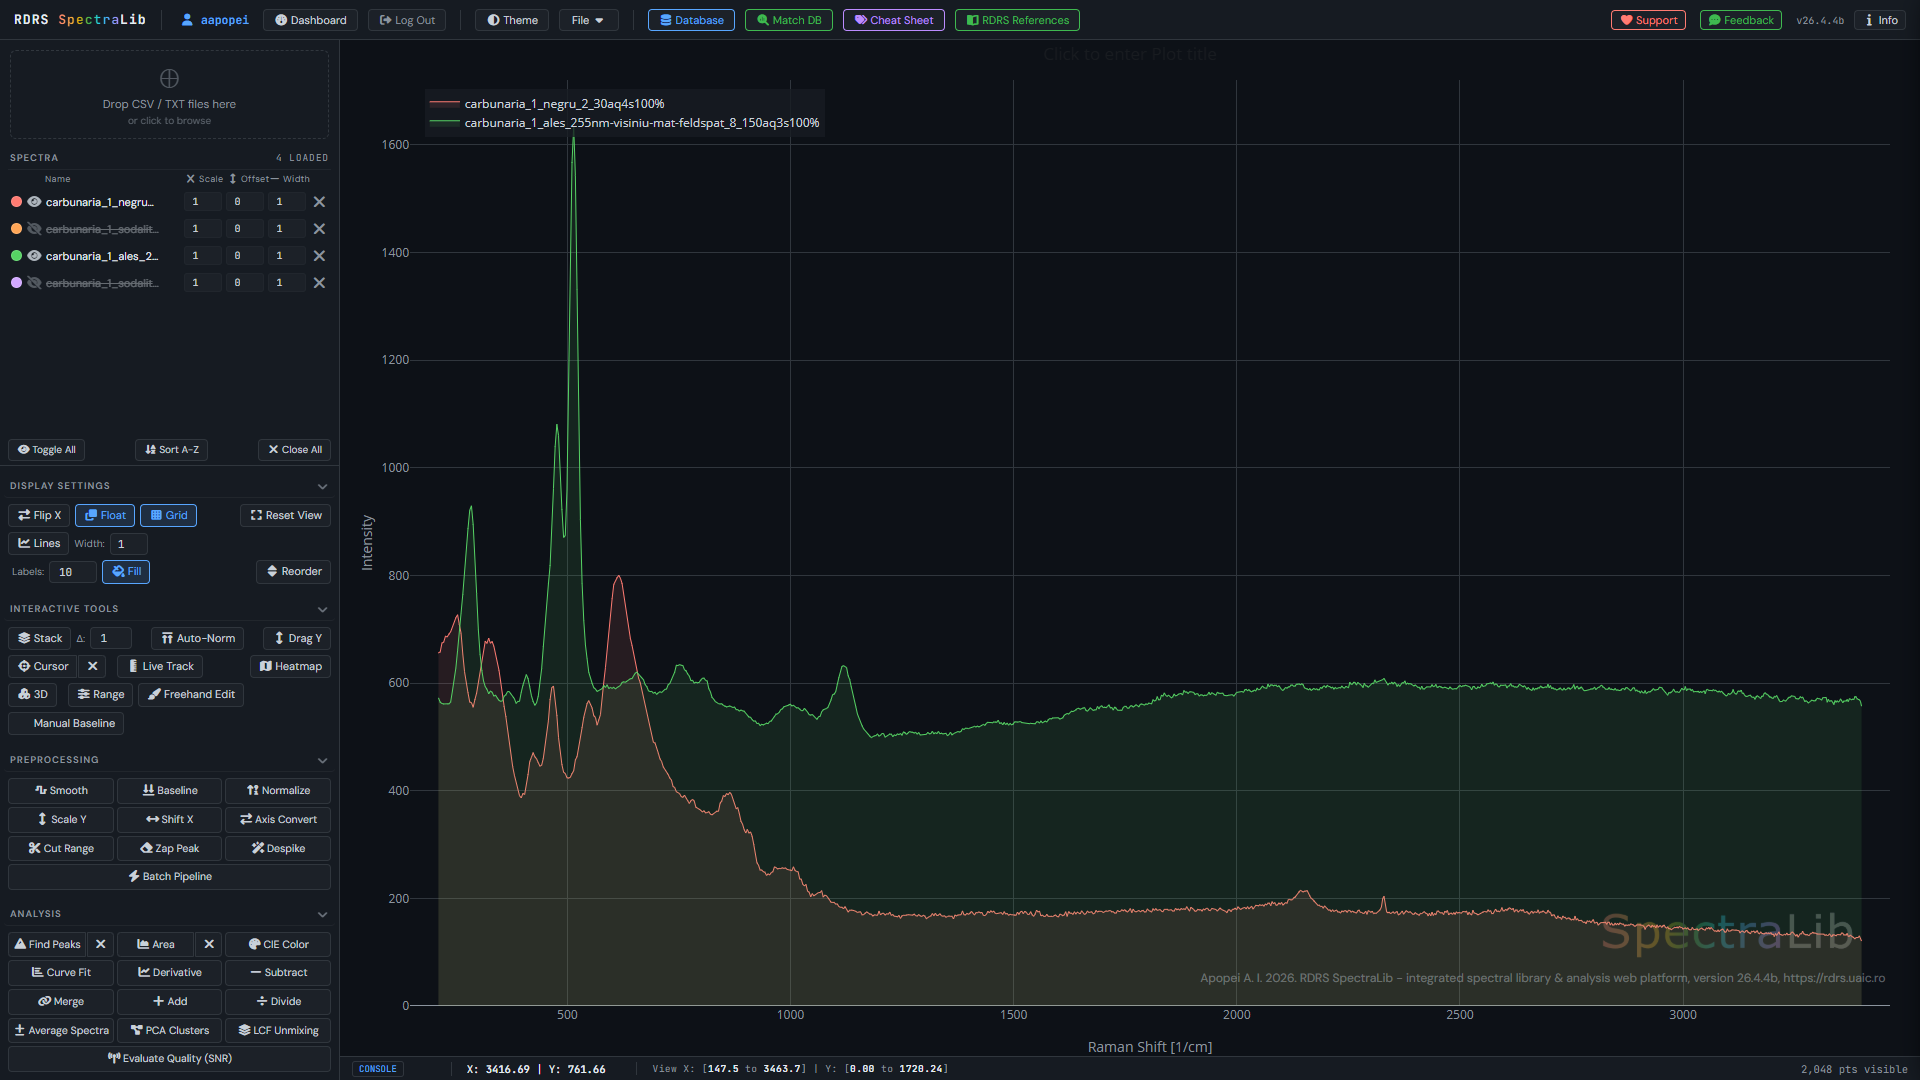The image size is (1920, 1080).
Task: Click the green color dot of carbunaria_1_ales
Action: 16,256
